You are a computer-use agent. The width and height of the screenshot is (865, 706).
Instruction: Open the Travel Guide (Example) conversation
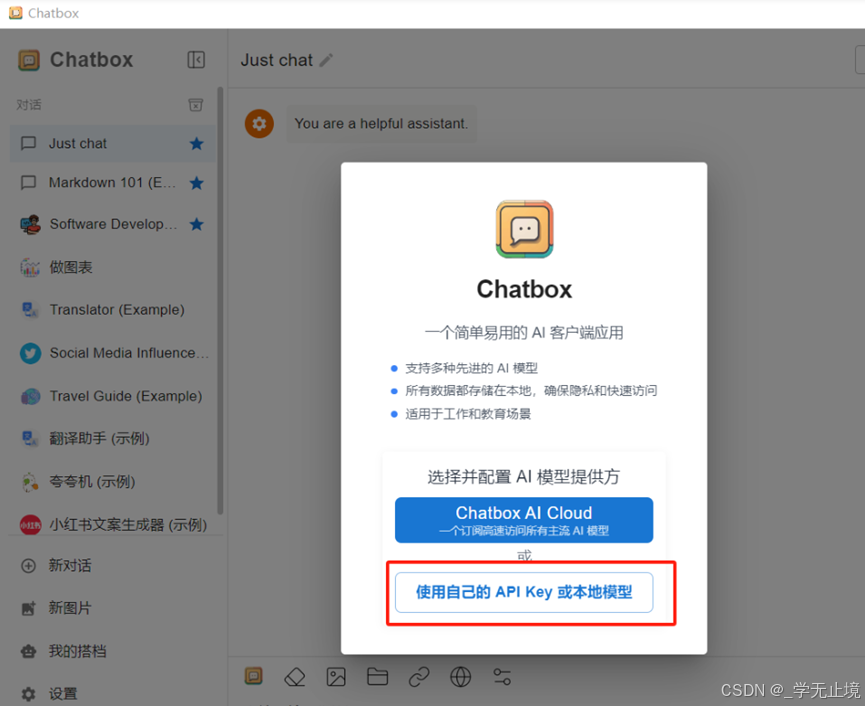[113, 396]
